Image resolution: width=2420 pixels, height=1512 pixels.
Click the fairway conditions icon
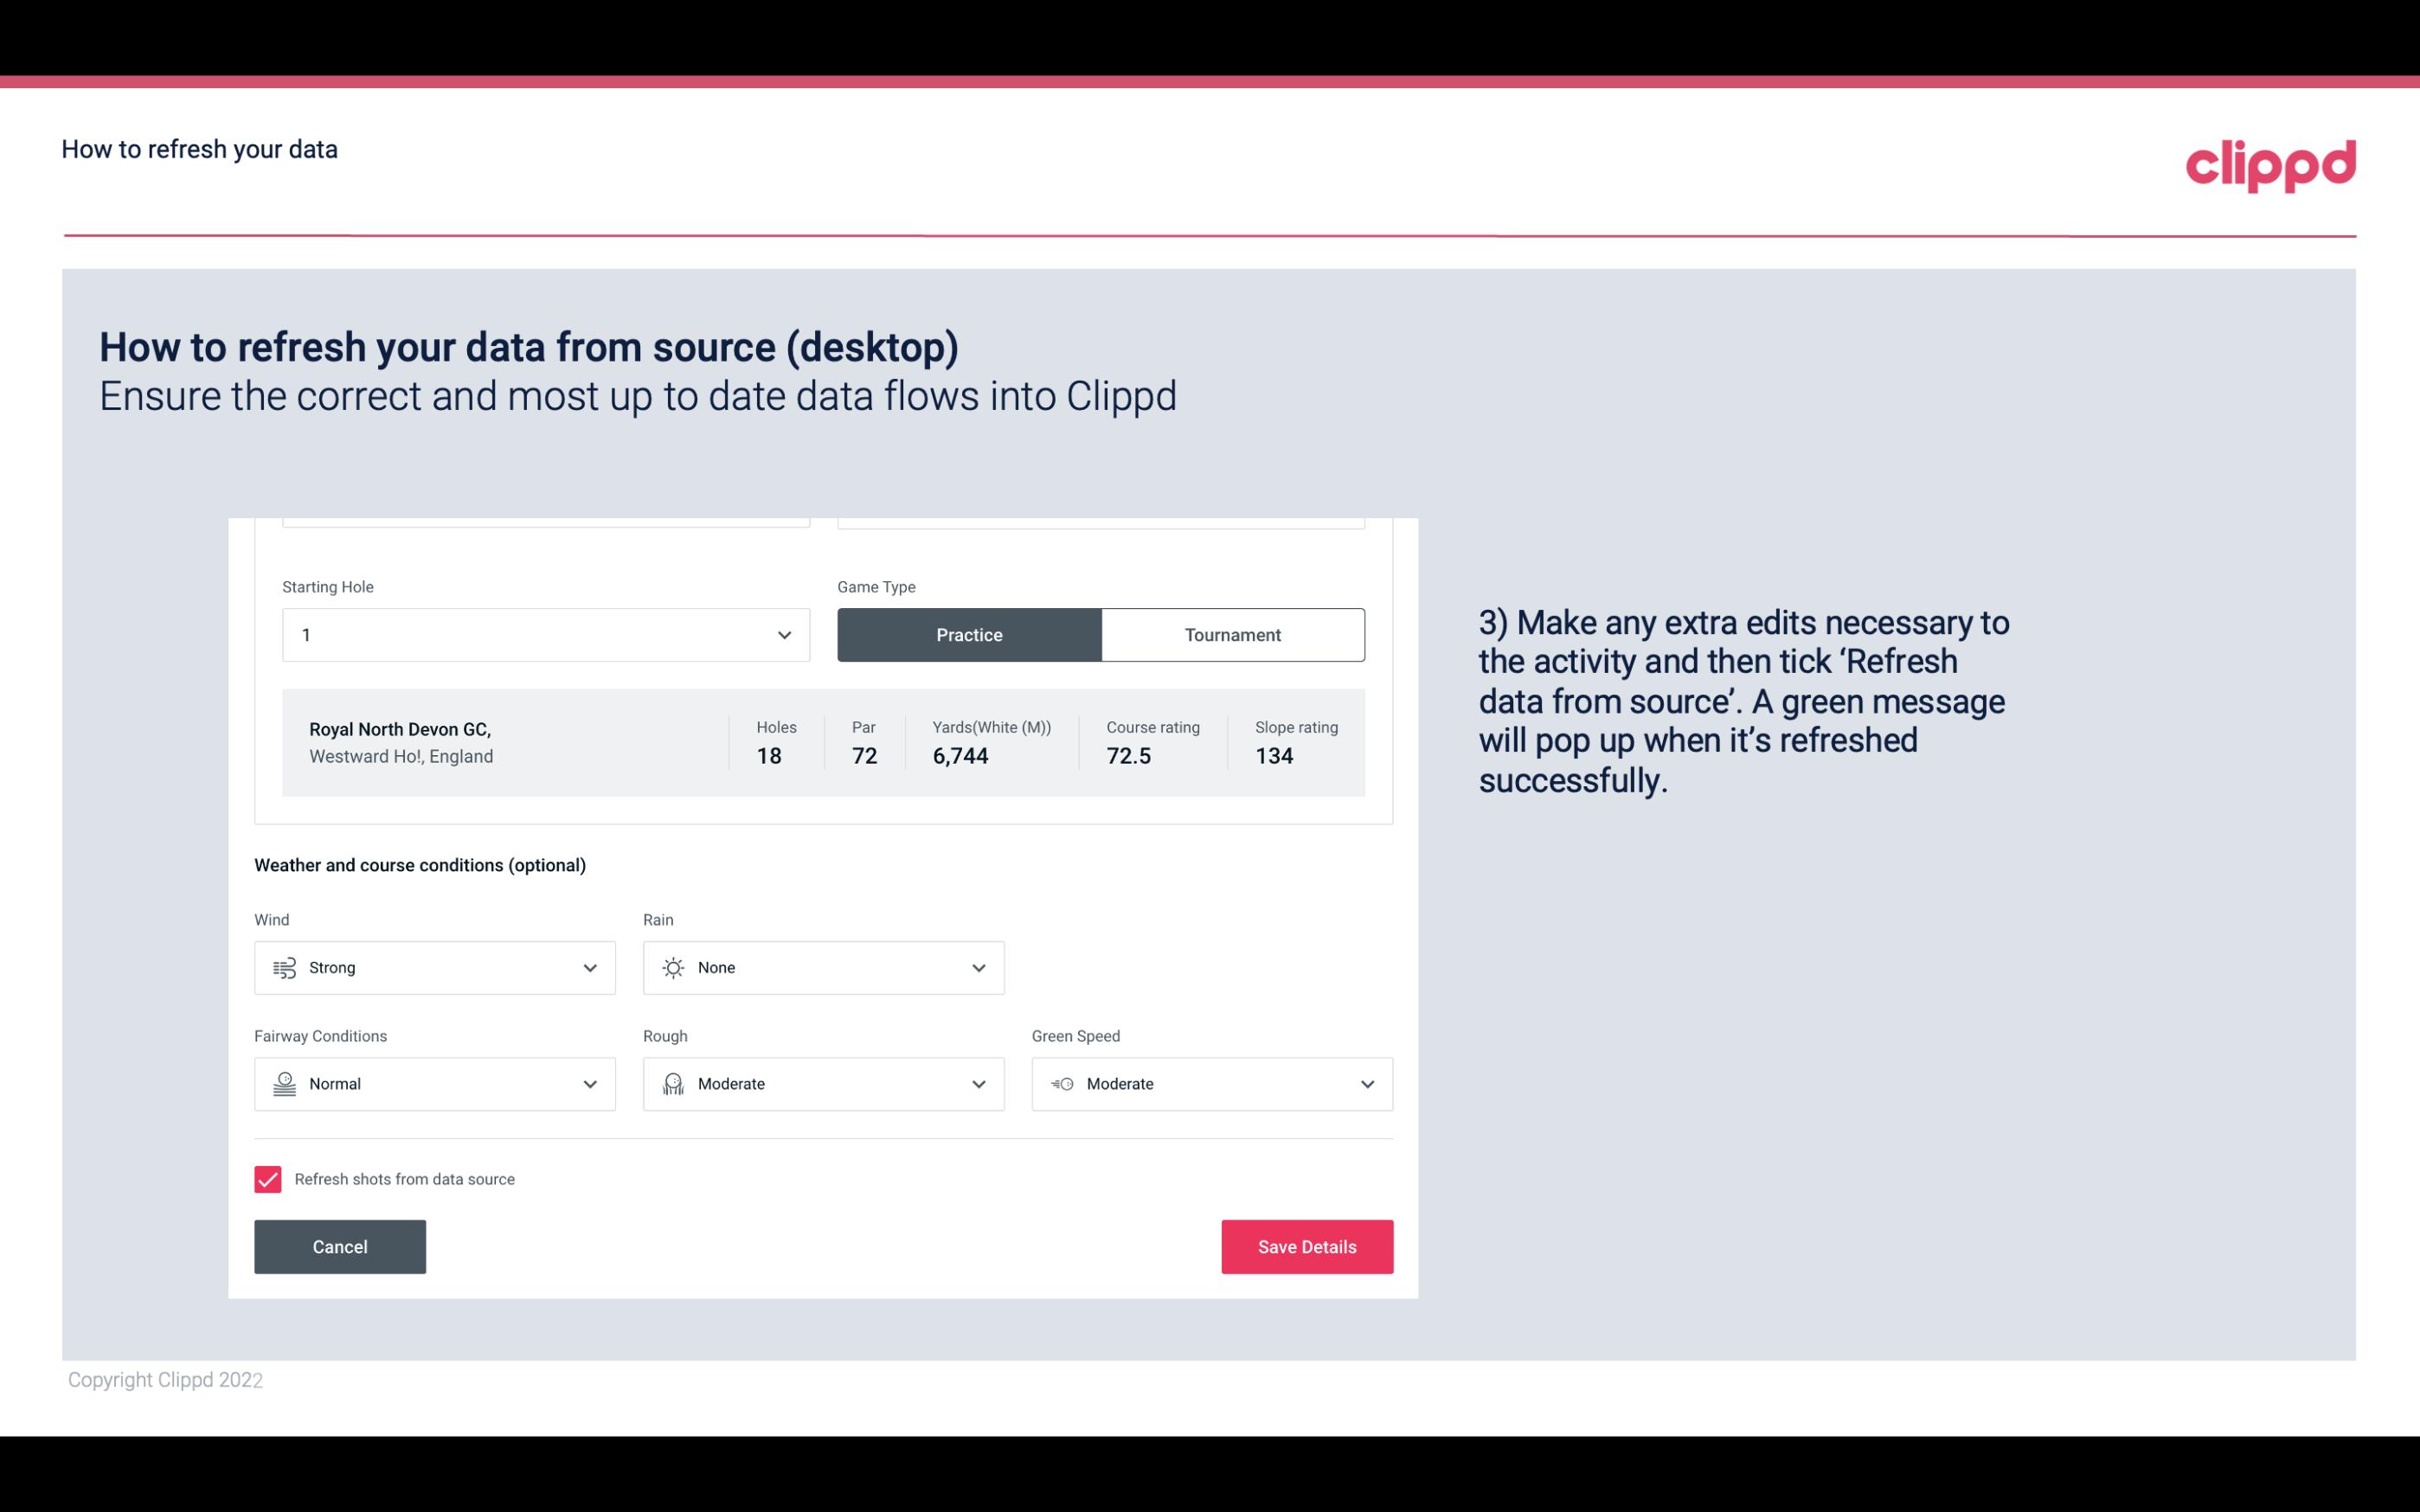pyautogui.click(x=282, y=1084)
